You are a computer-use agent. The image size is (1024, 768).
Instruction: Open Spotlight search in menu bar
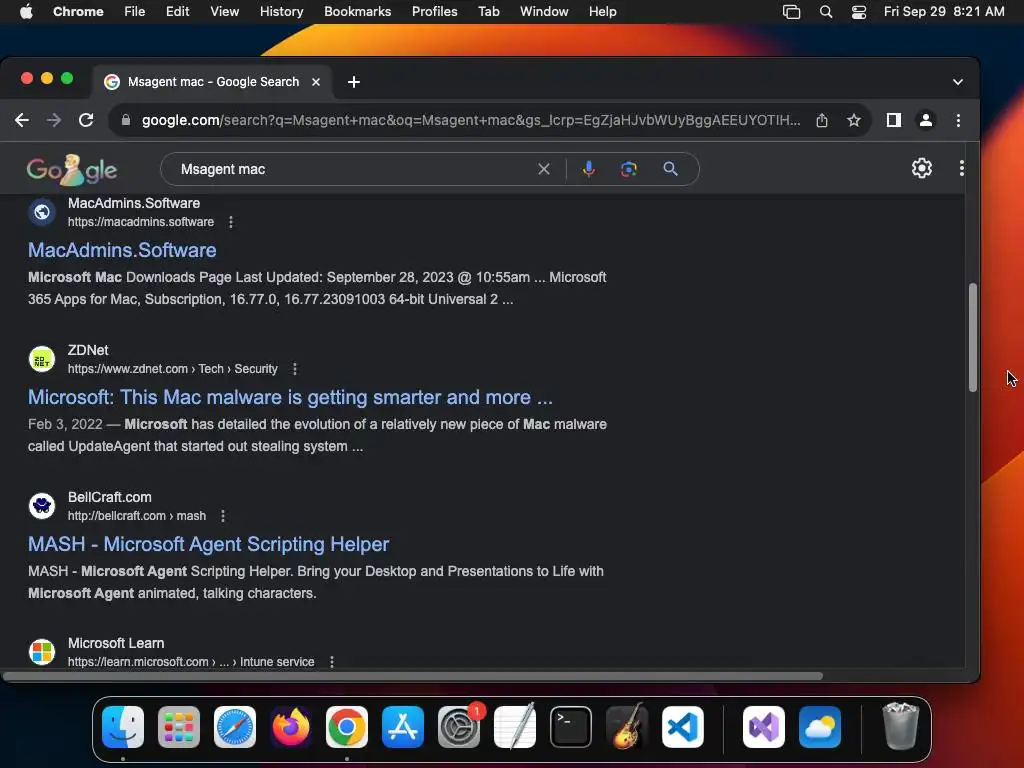click(825, 12)
